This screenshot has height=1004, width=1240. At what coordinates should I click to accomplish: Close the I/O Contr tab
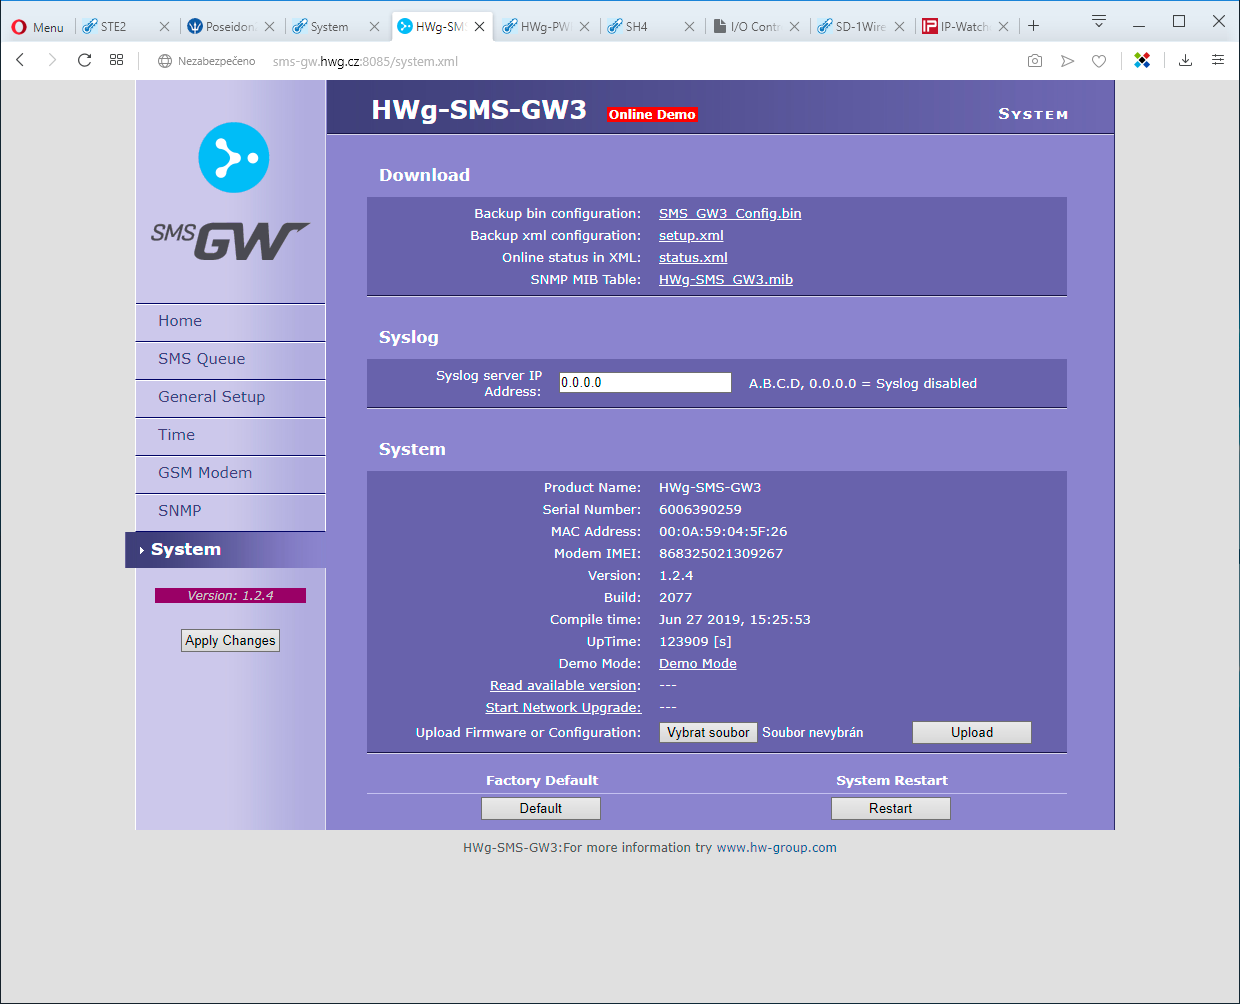coord(794,27)
